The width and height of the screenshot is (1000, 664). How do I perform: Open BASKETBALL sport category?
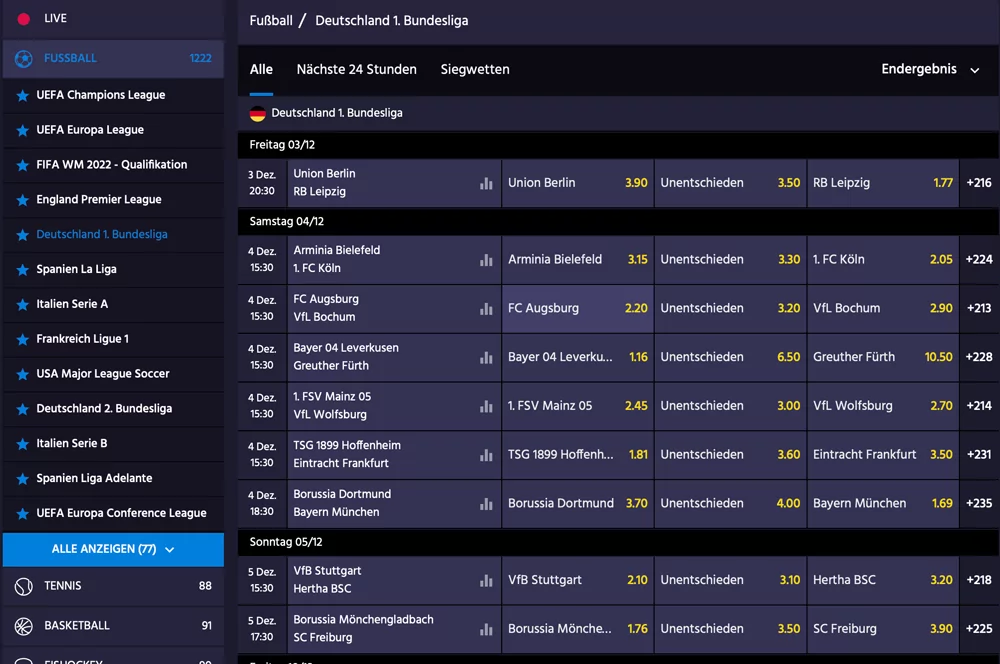tap(113, 626)
